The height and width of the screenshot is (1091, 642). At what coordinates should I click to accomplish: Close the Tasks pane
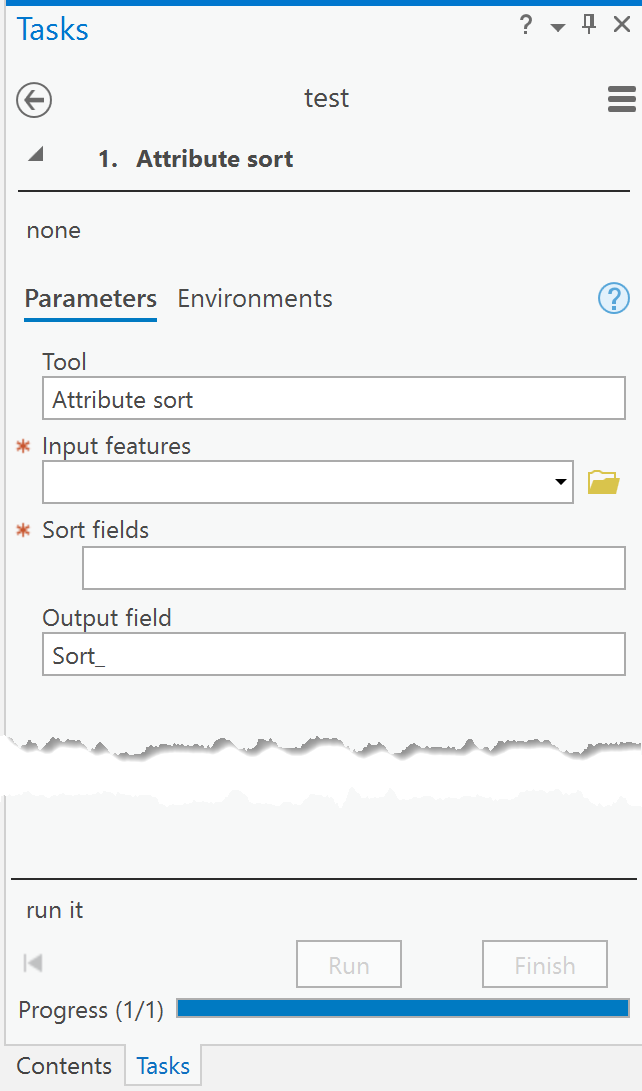(x=621, y=26)
